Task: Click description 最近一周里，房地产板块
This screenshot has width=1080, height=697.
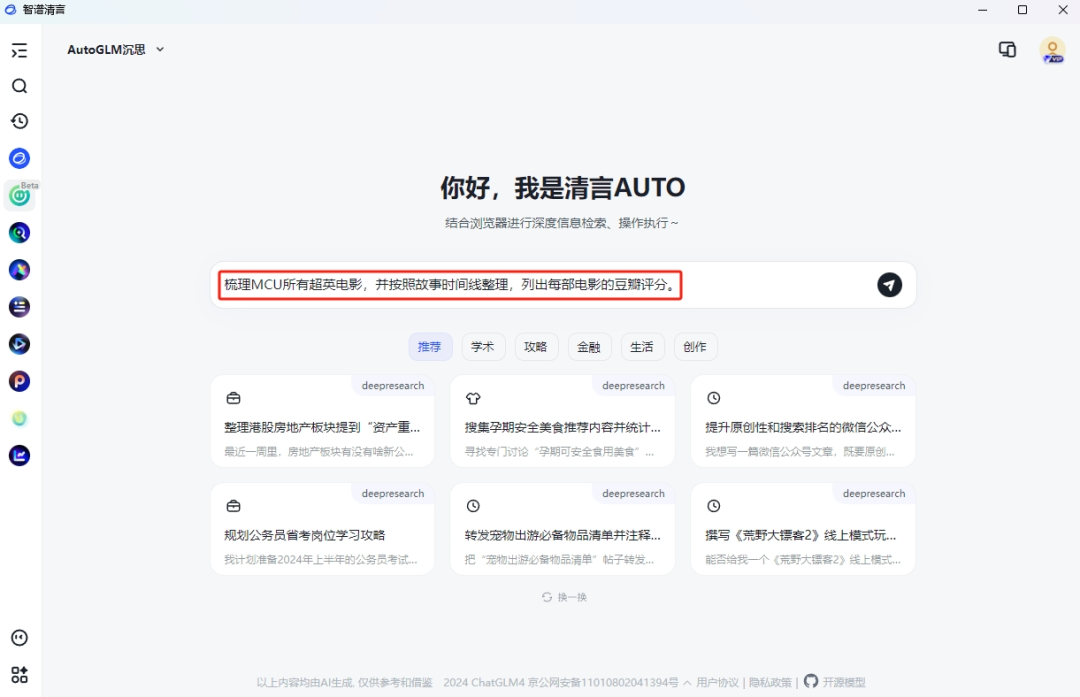Action: (x=319, y=452)
